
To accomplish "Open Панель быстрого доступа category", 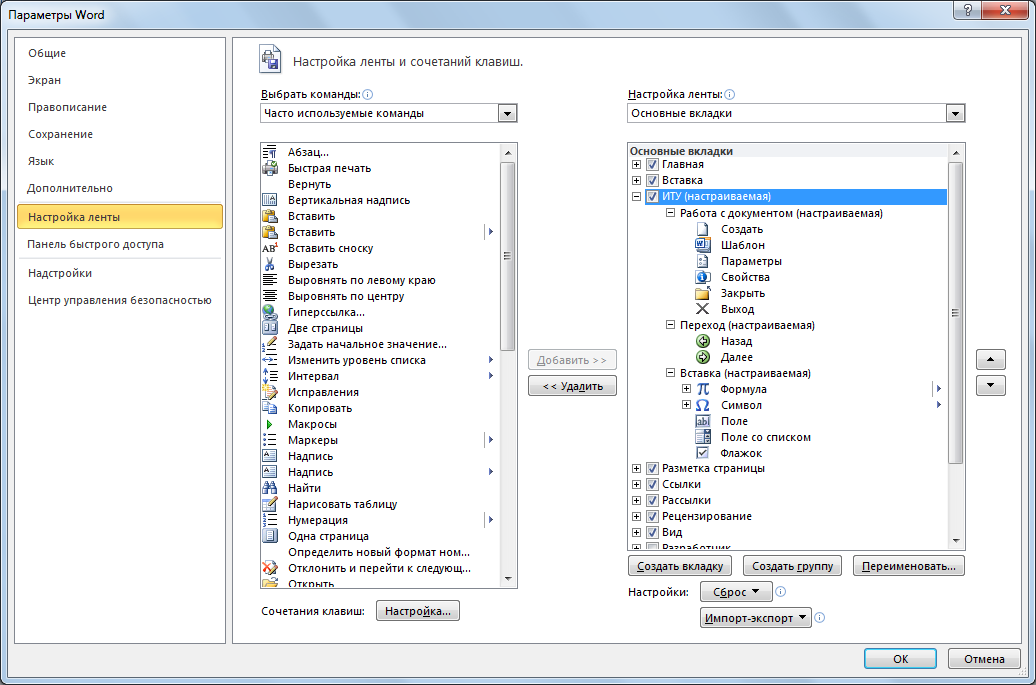I will 96,244.
